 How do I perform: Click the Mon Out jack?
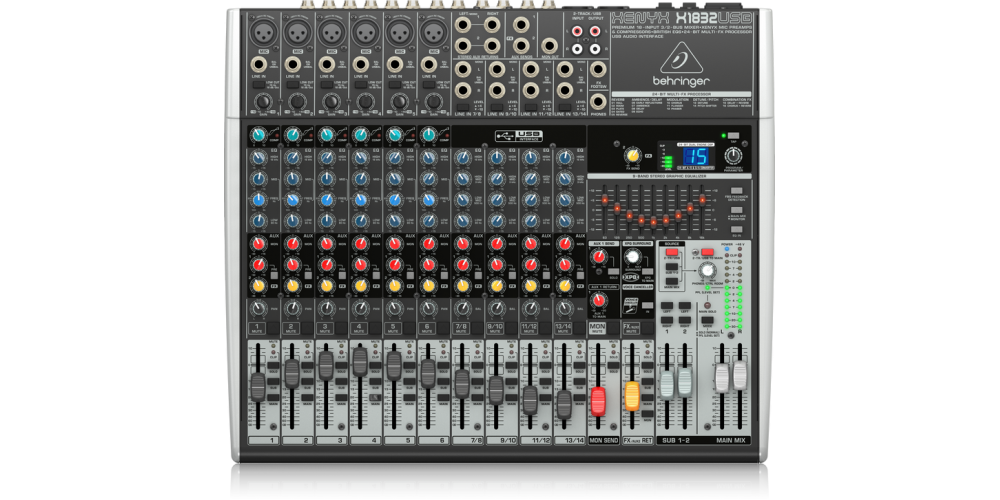(548, 46)
